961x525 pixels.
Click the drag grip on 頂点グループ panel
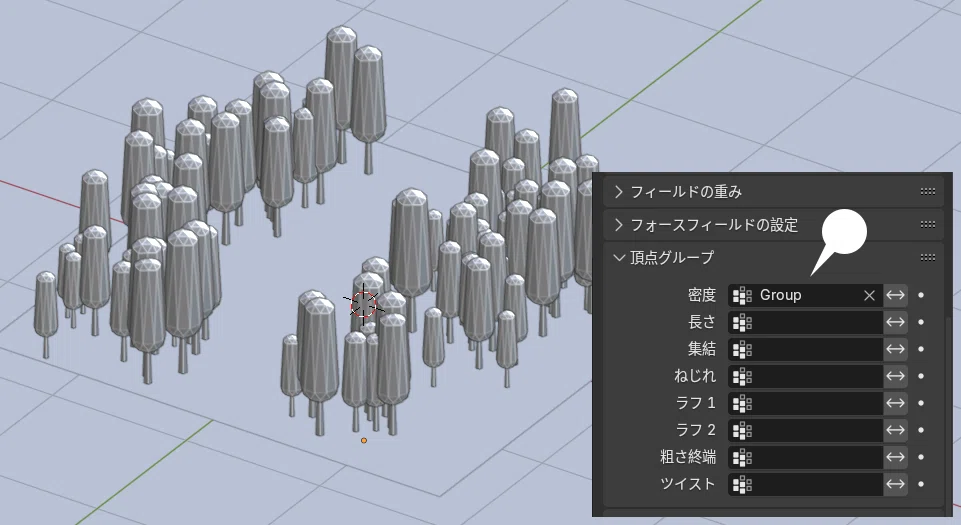click(x=928, y=257)
